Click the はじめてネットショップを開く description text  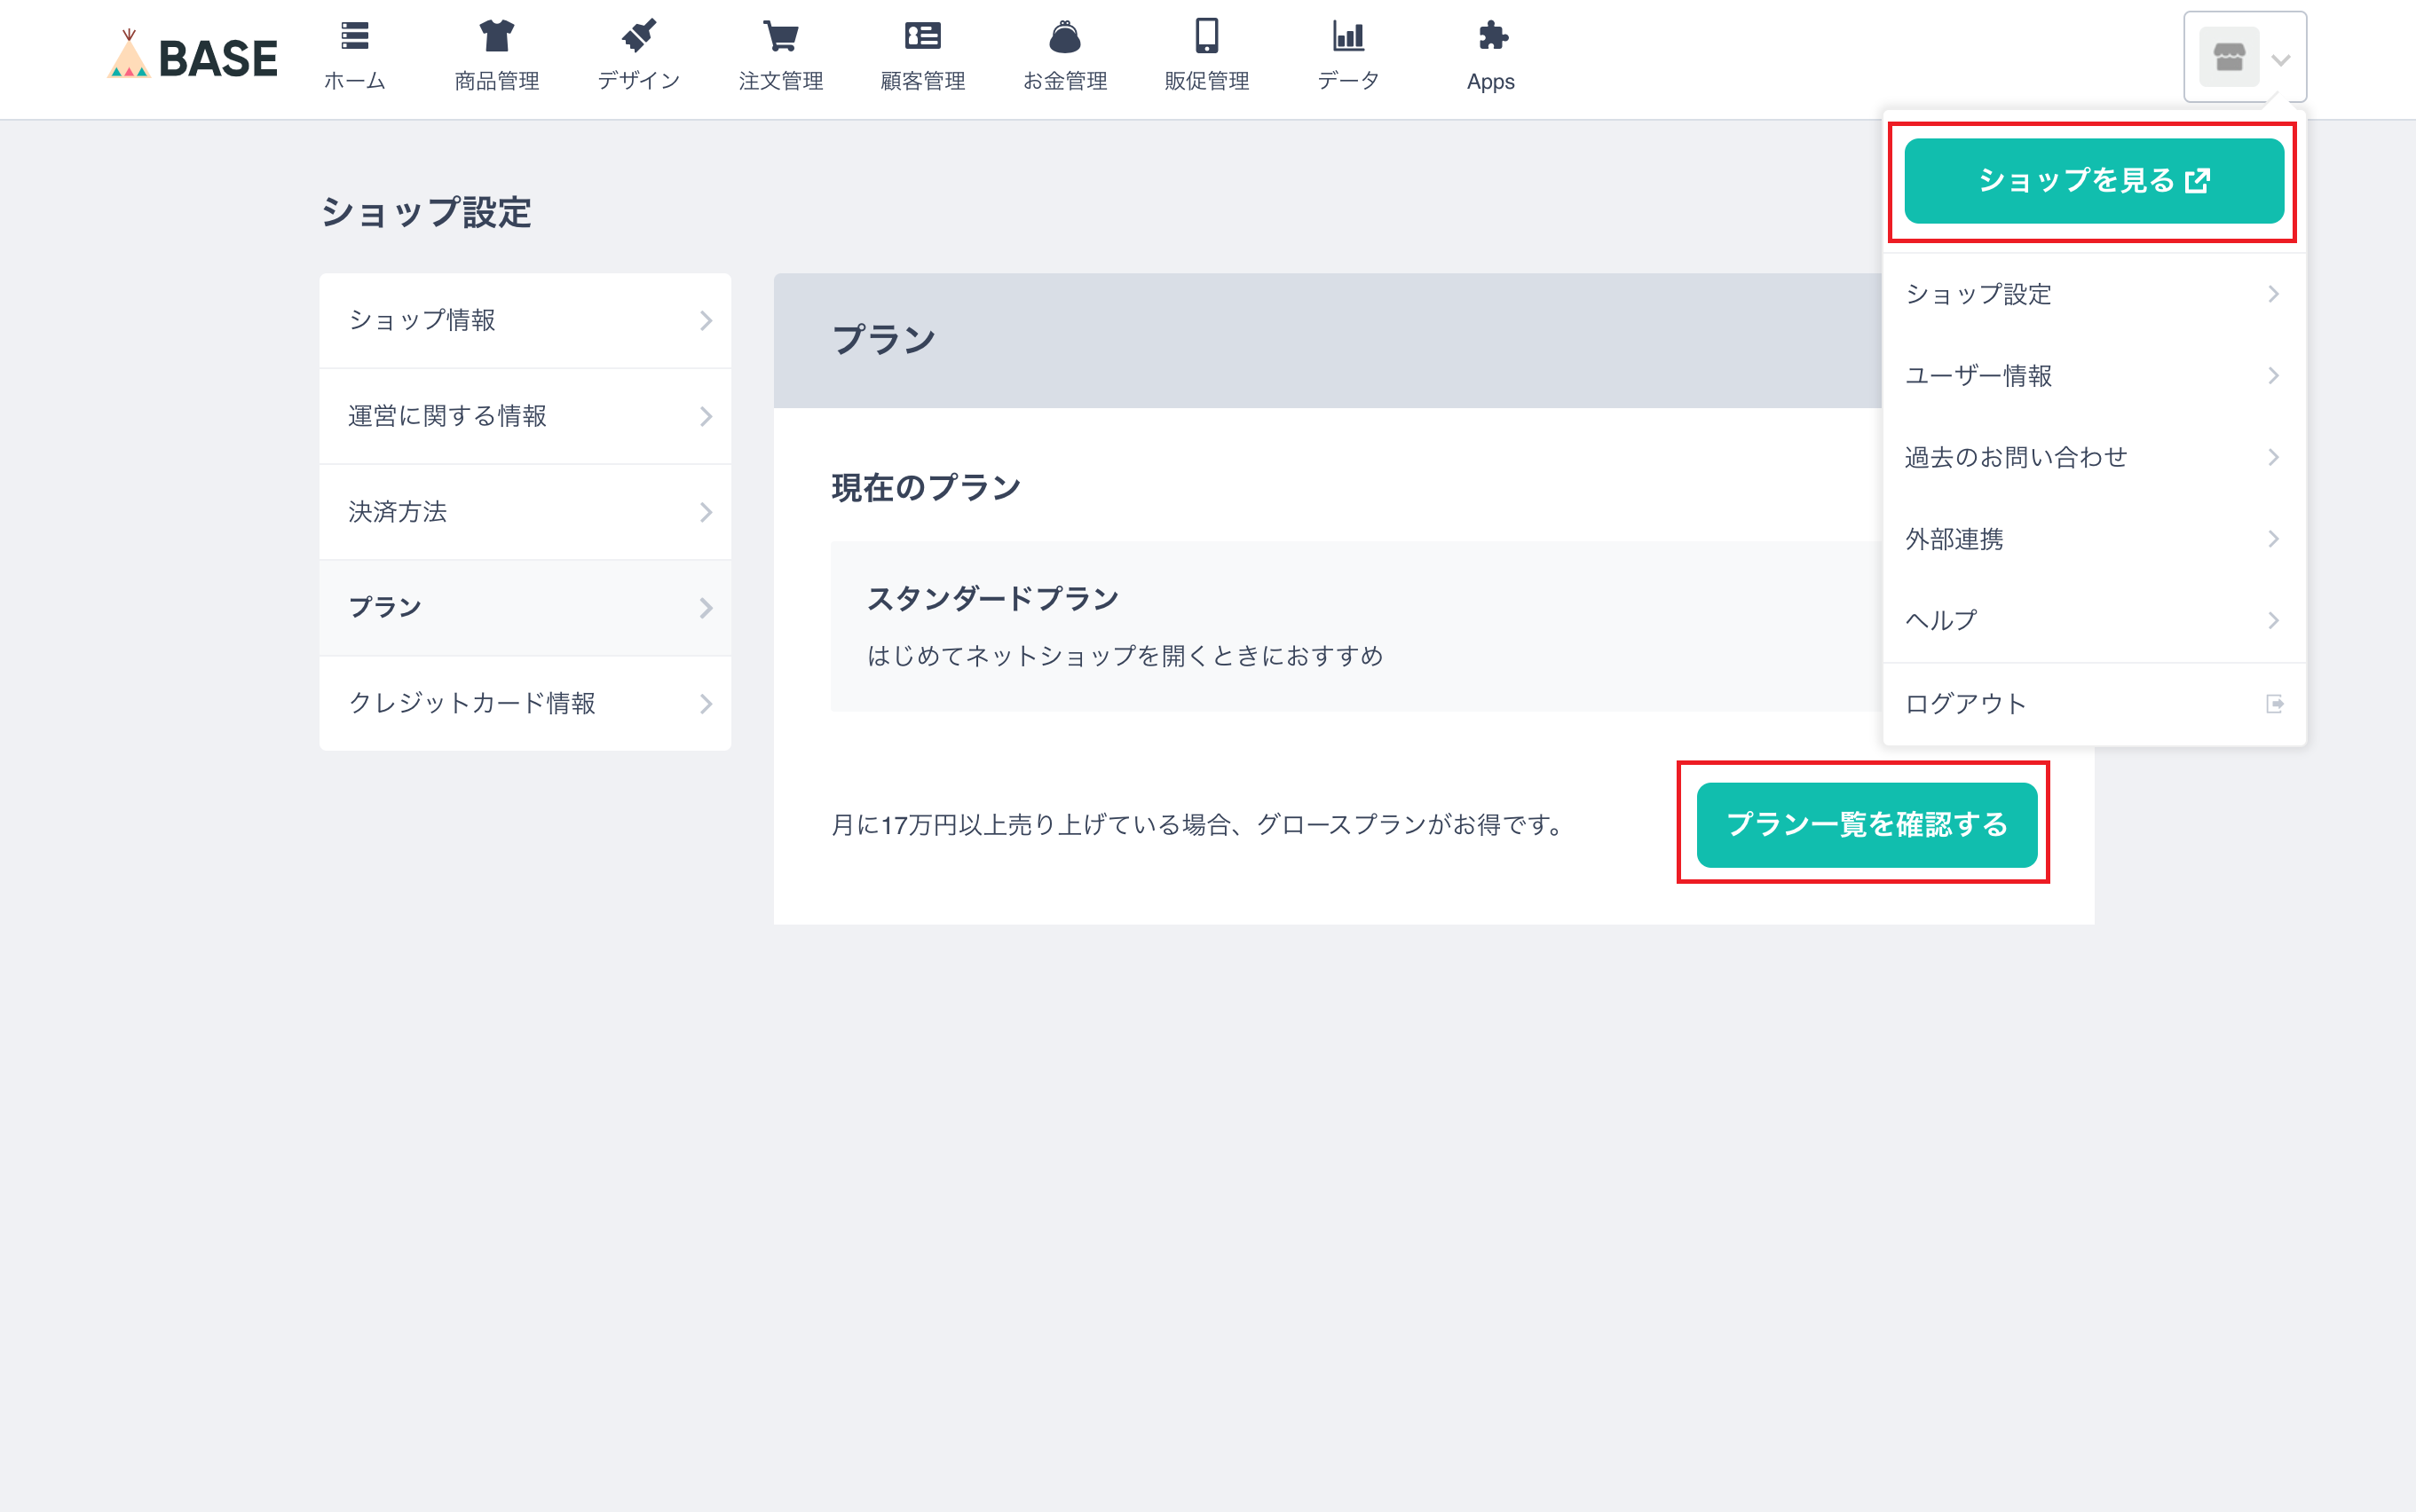(1125, 656)
